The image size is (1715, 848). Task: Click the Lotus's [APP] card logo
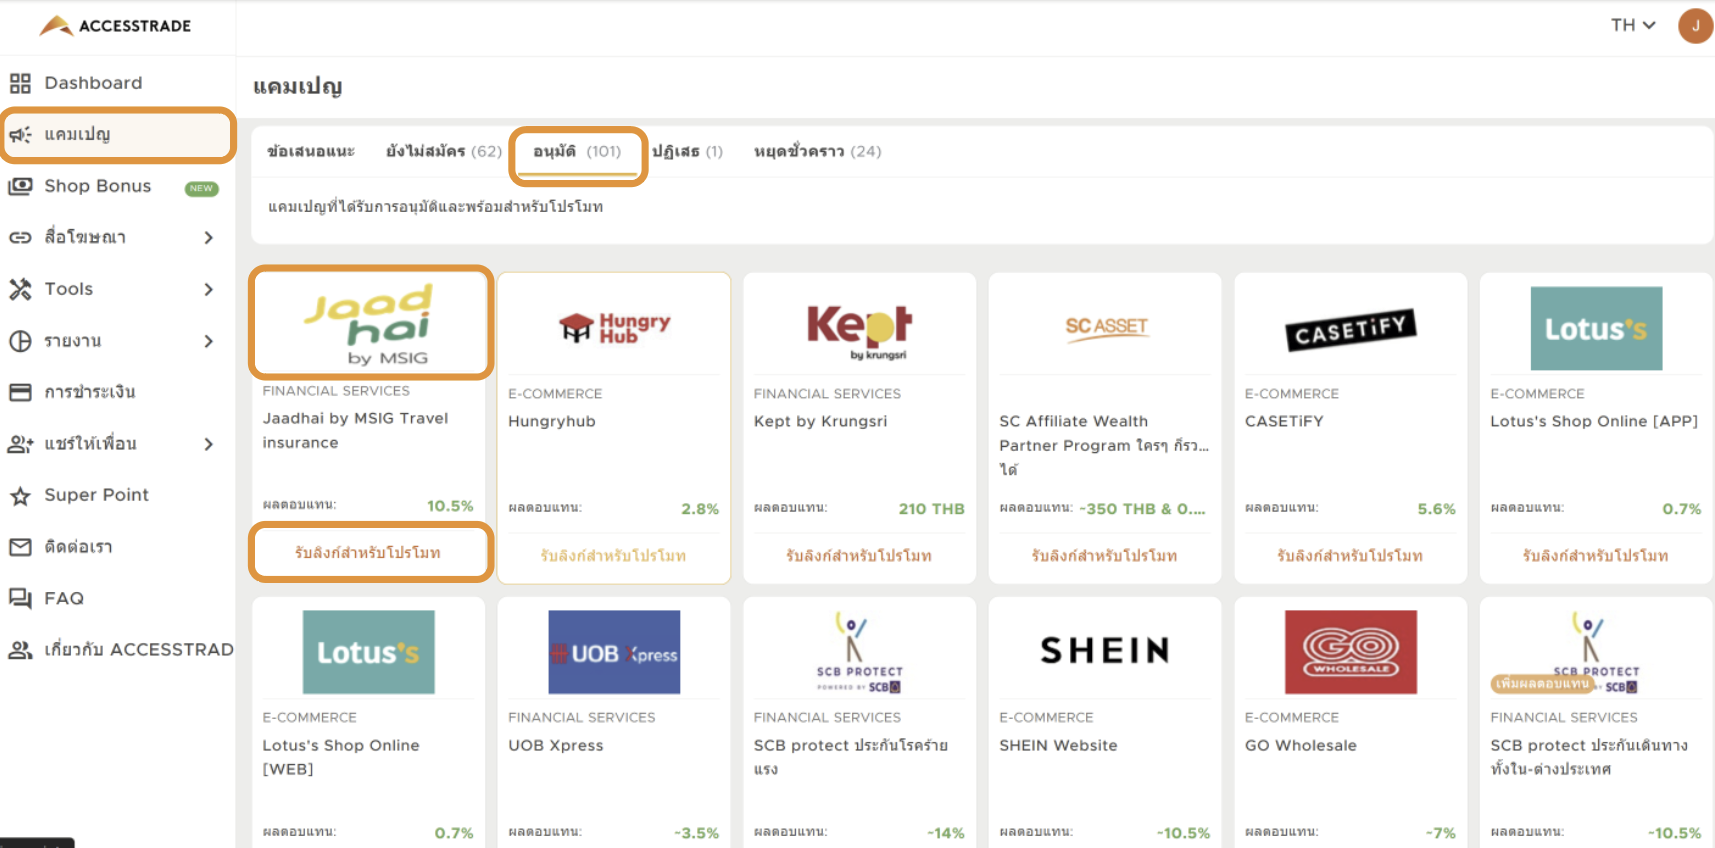[x=1596, y=328]
